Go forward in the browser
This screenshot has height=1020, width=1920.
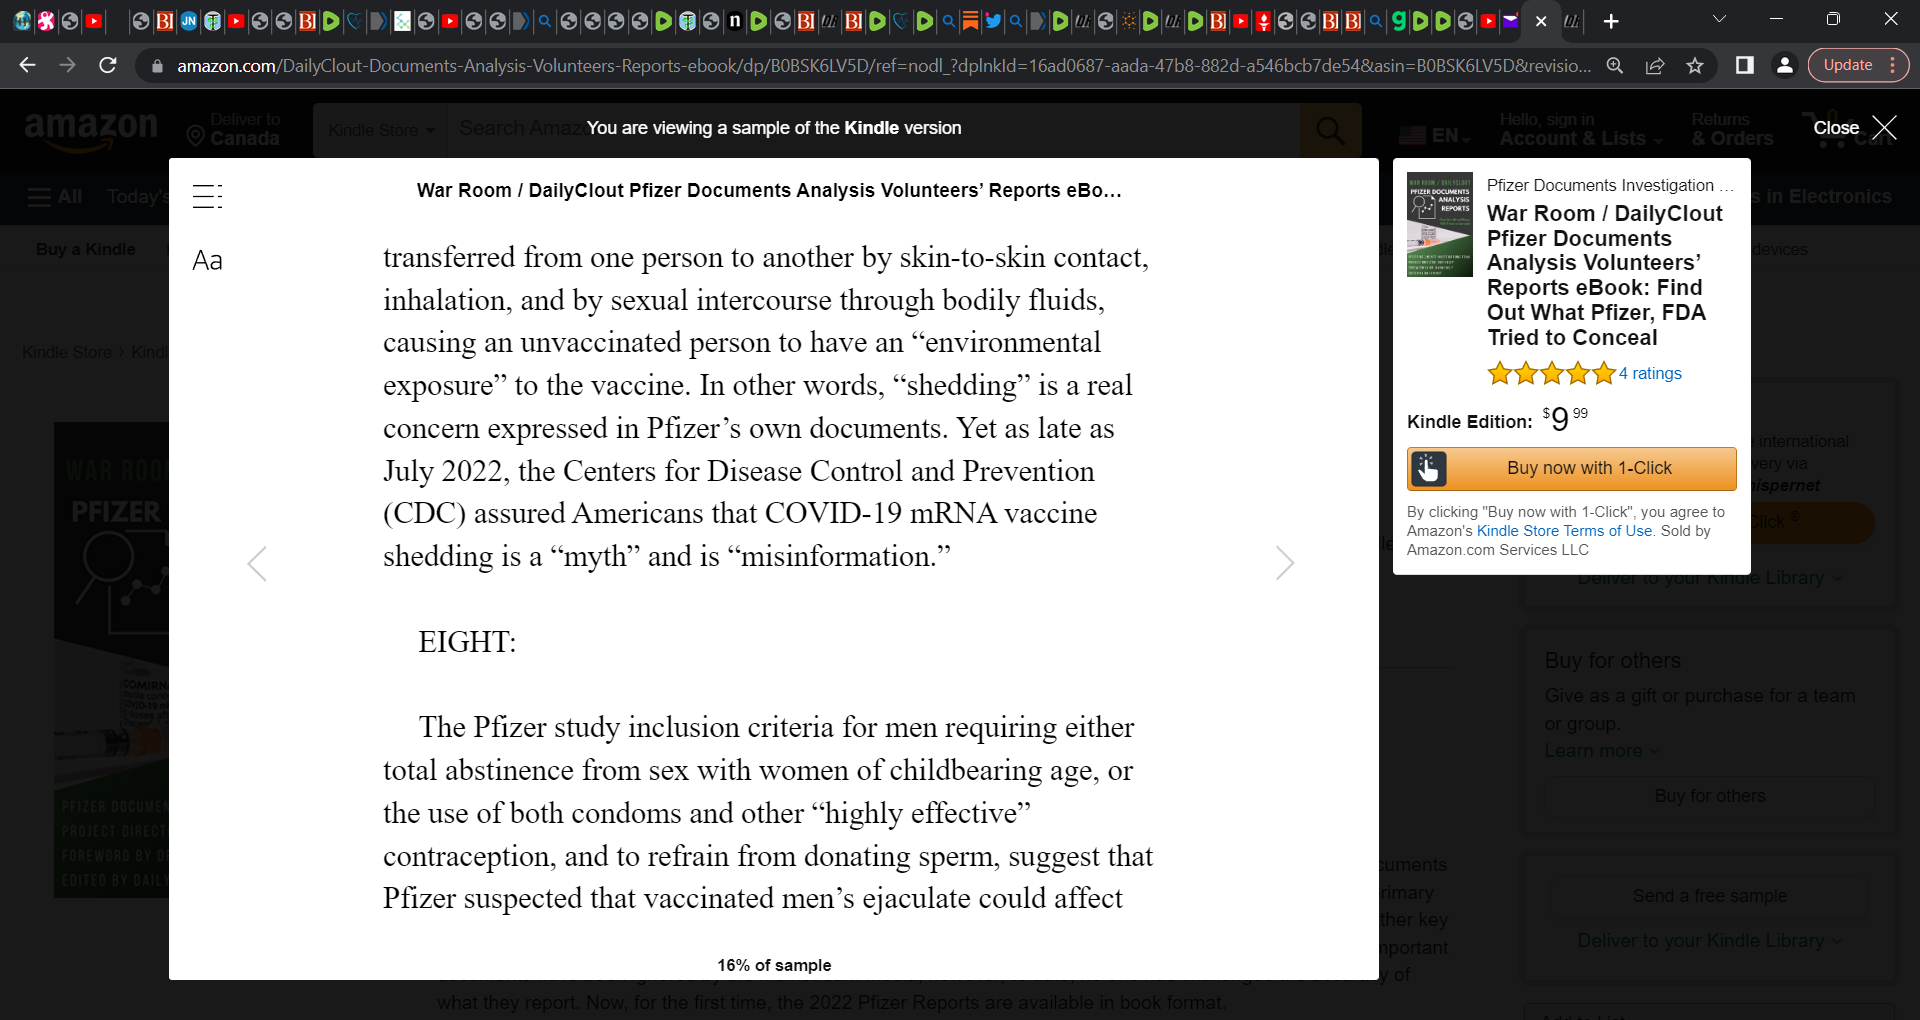[67, 65]
